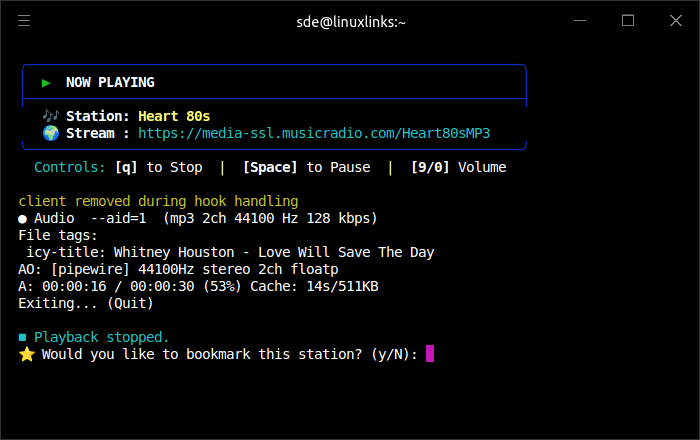Click the Heart 80s station name
This screenshot has height=440, width=700.
(x=174, y=116)
